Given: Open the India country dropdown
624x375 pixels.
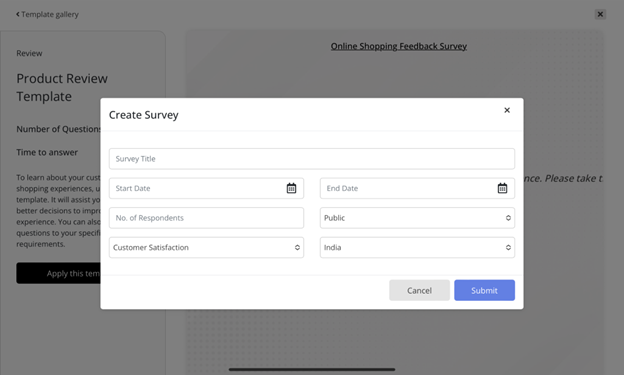Looking at the screenshot, I should coord(417,247).
